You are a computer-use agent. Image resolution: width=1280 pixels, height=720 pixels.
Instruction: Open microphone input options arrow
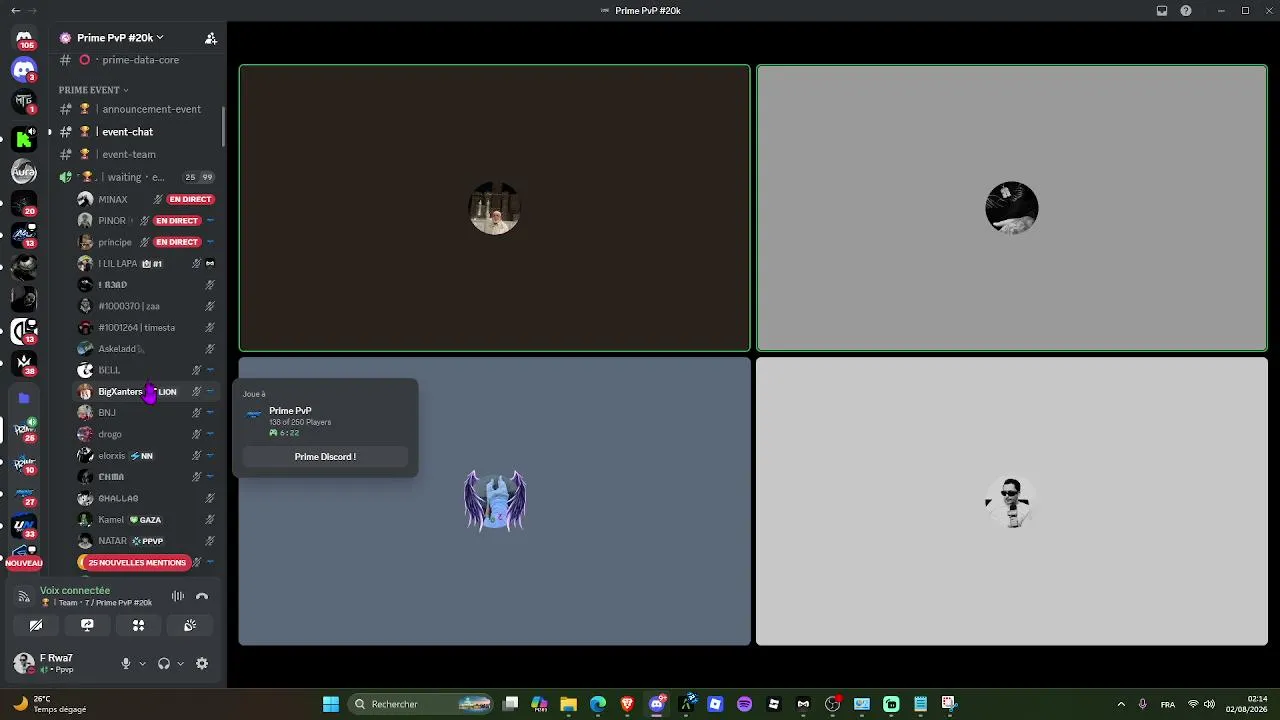(x=142, y=663)
